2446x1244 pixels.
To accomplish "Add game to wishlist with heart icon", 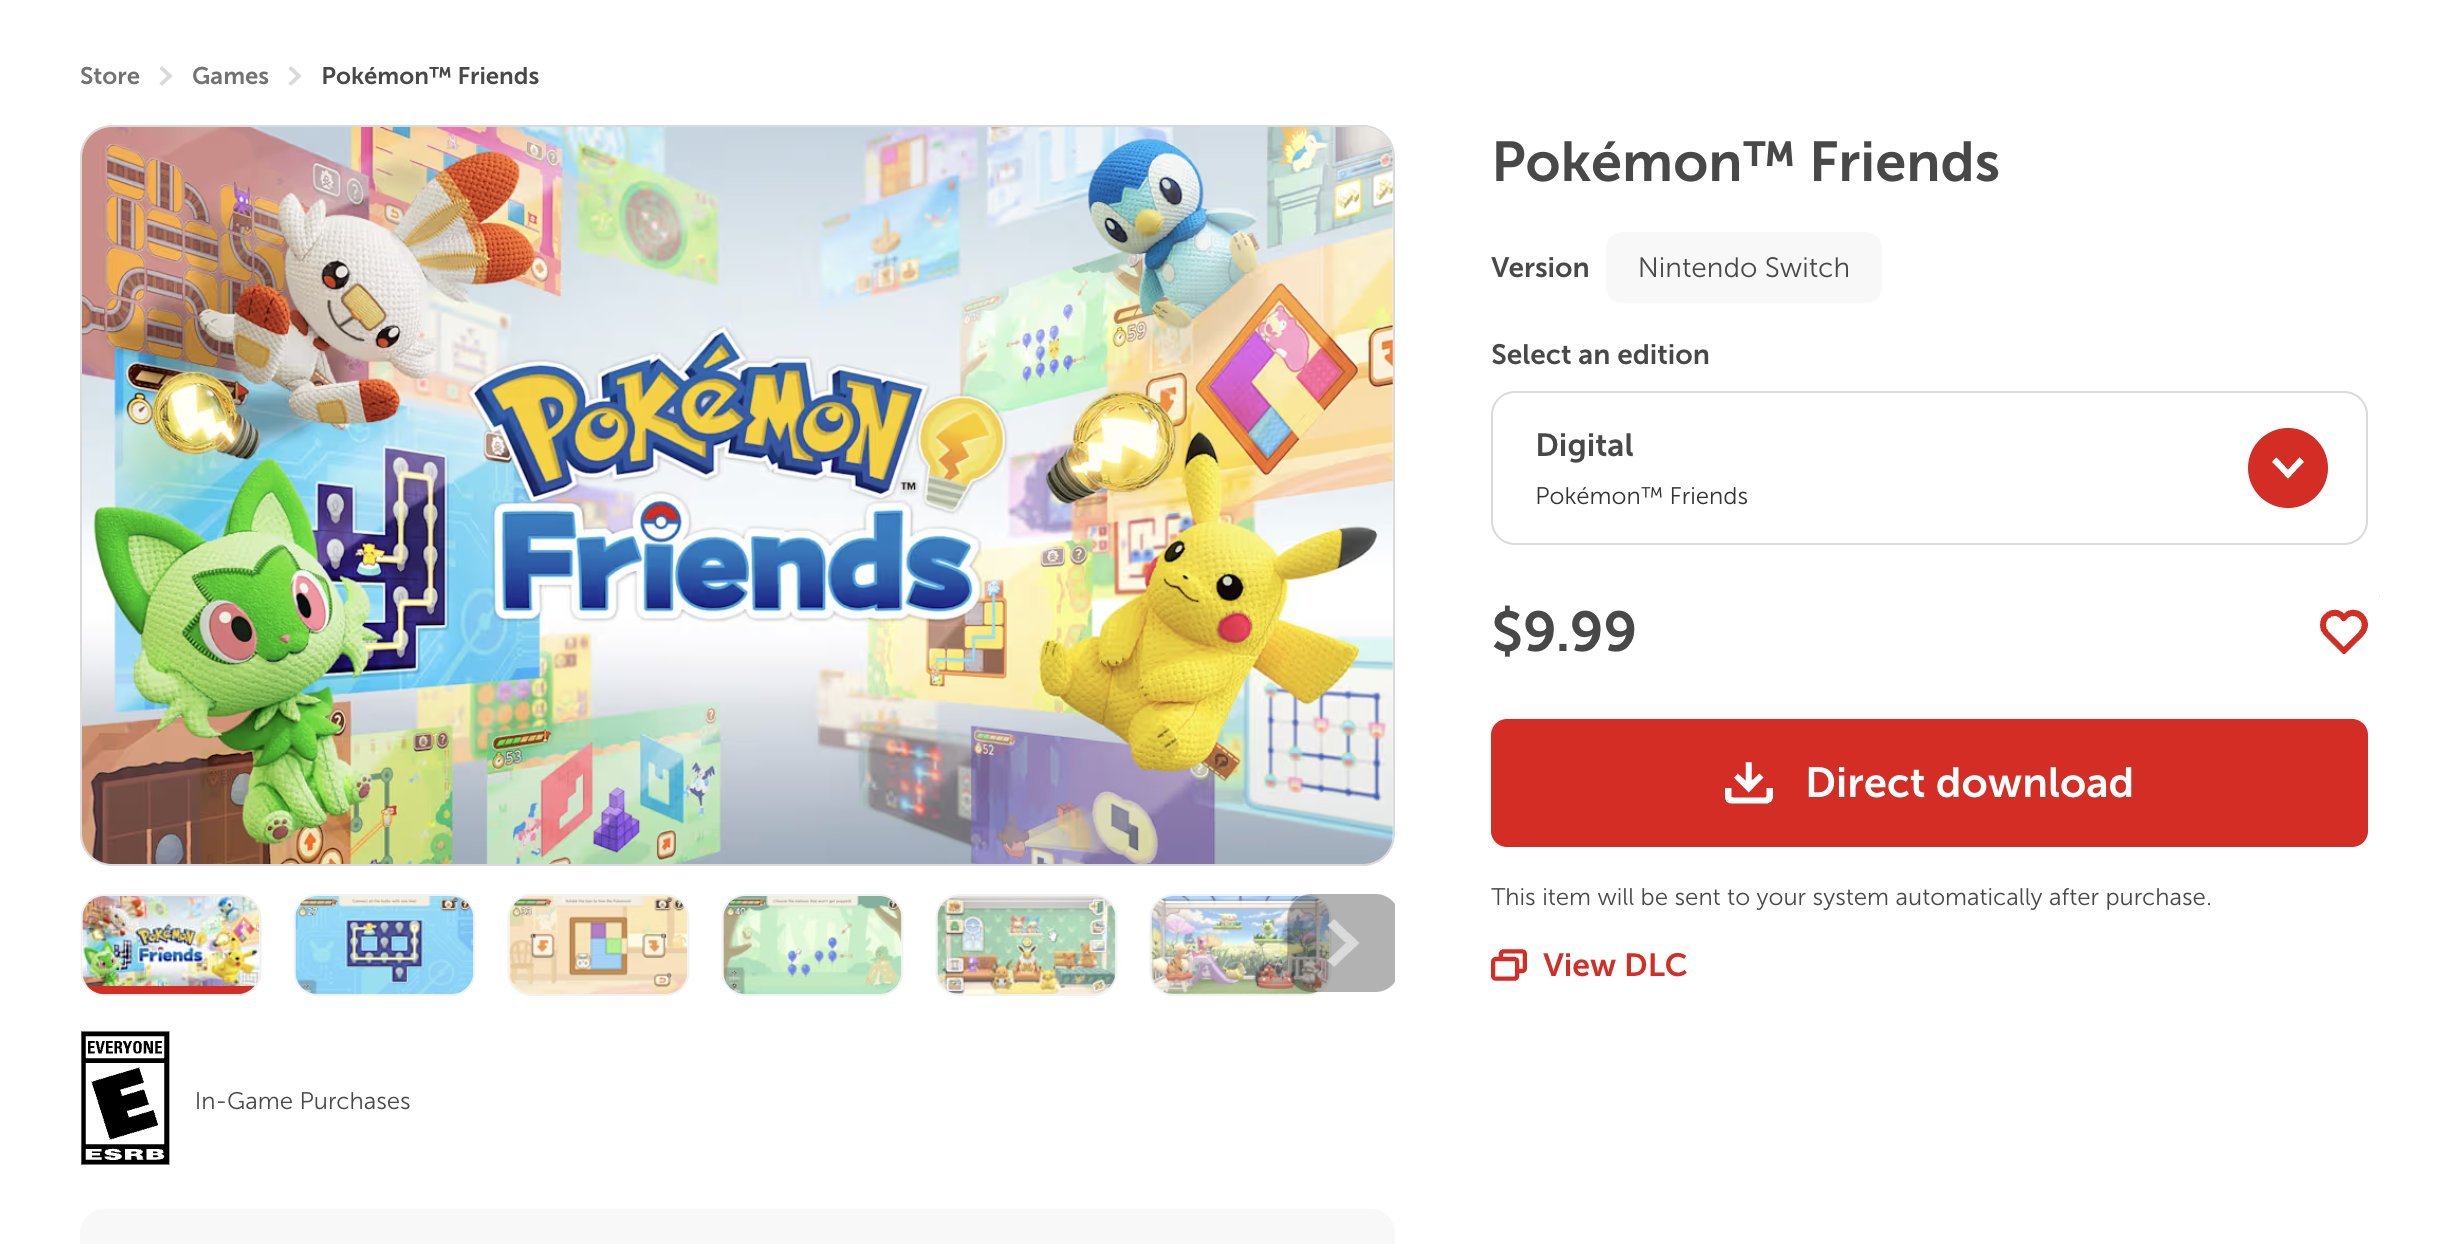I will pyautogui.click(x=2343, y=631).
